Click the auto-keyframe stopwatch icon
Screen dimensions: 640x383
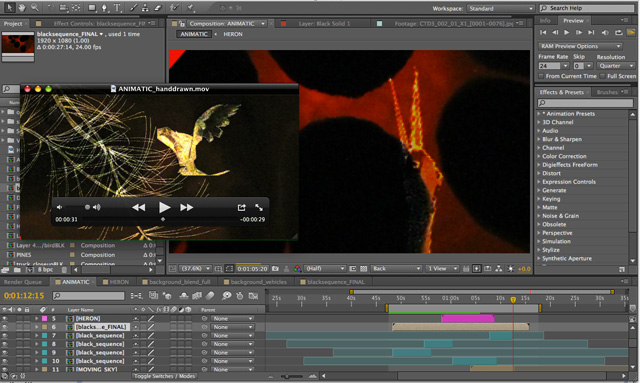[240, 295]
